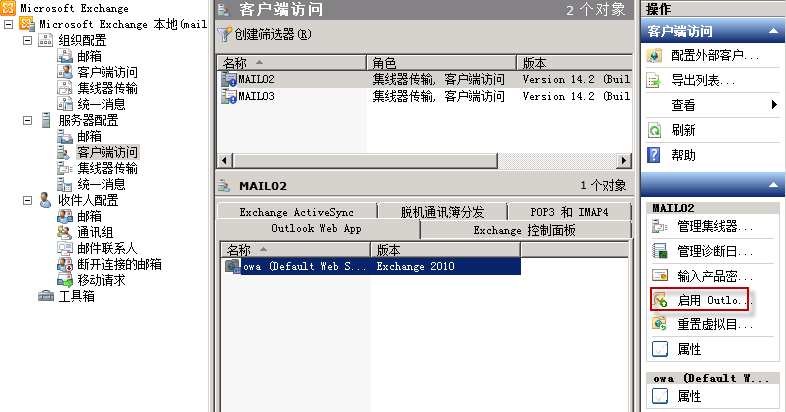This screenshot has width=786, height=412.
Task: Click 创建筛选器 (R) filter button
Action: 265,34
